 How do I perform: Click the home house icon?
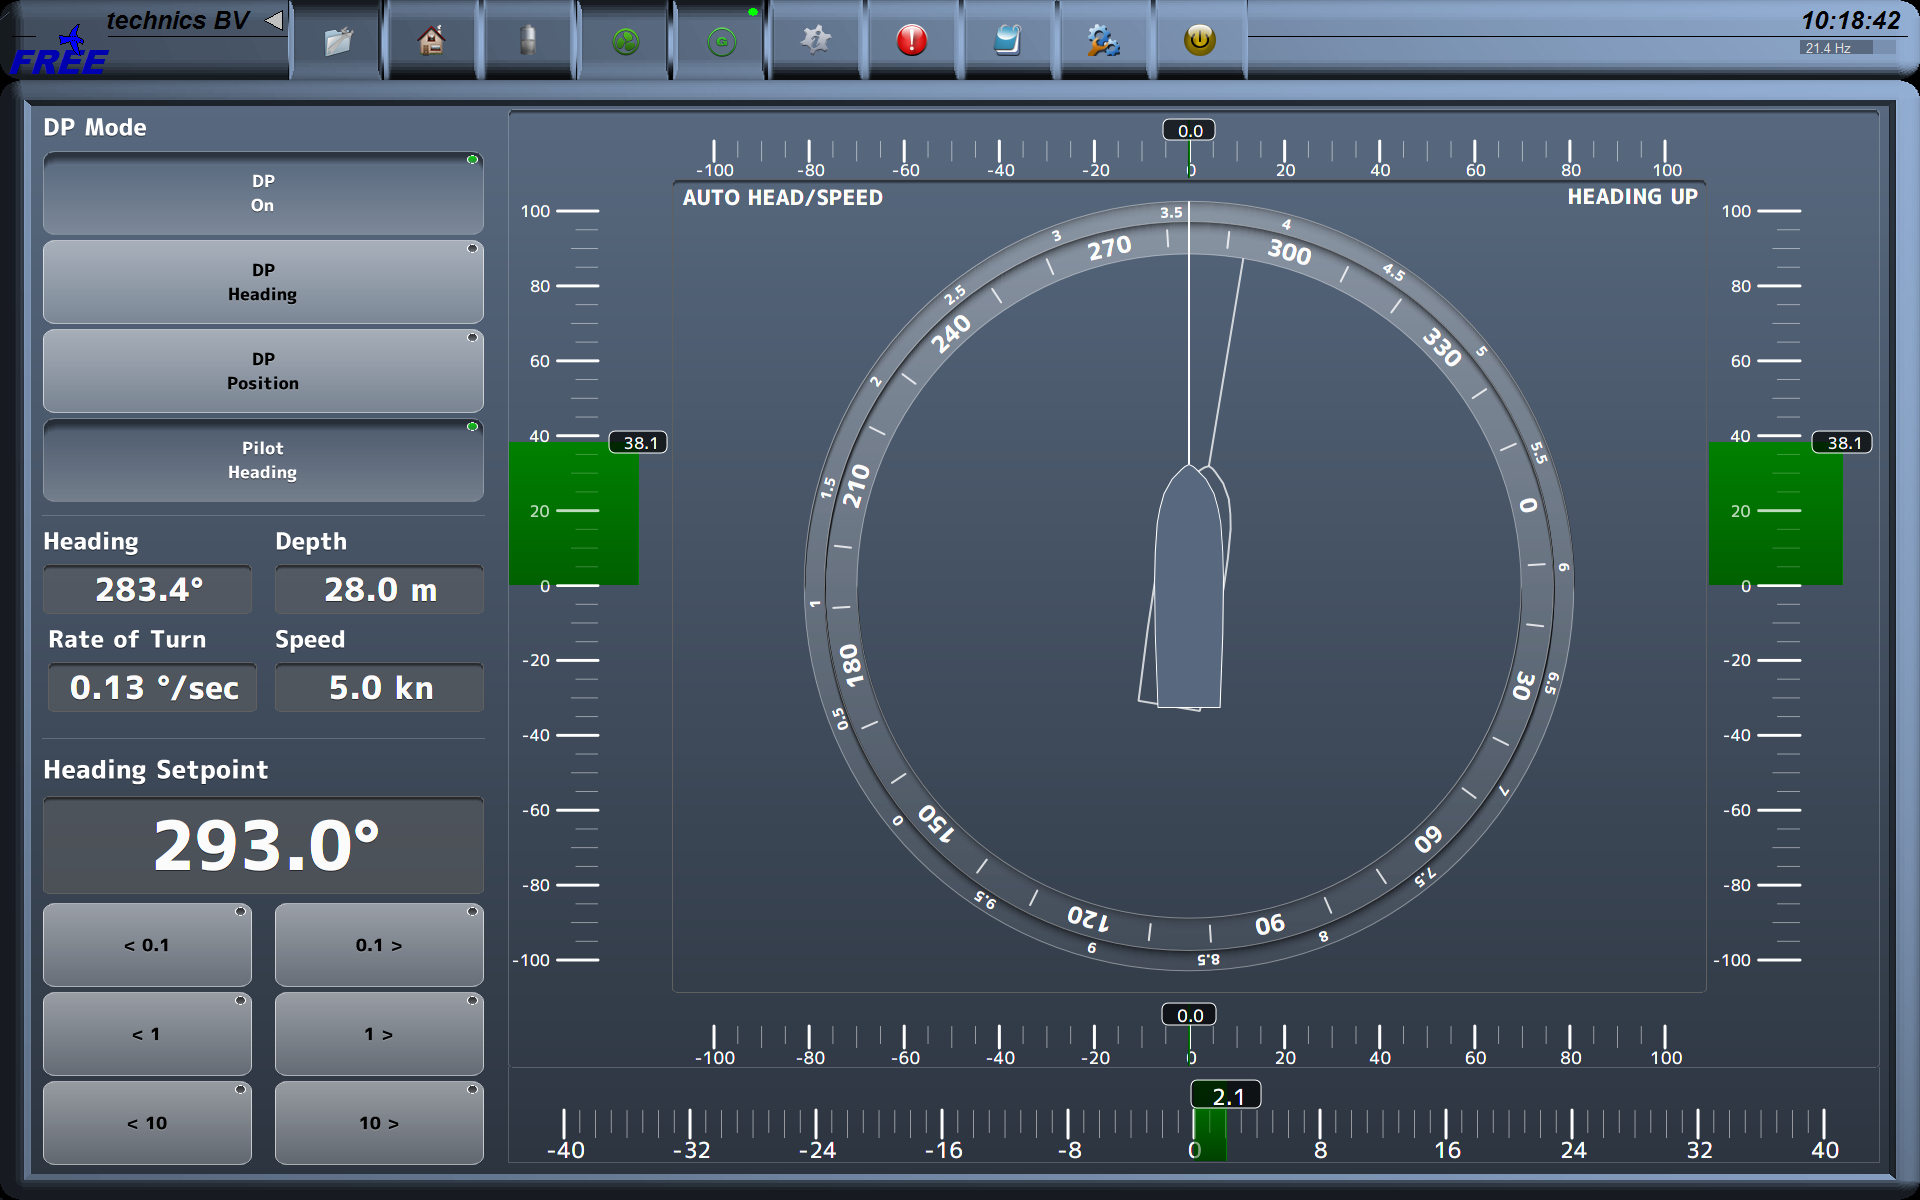point(432,41)
